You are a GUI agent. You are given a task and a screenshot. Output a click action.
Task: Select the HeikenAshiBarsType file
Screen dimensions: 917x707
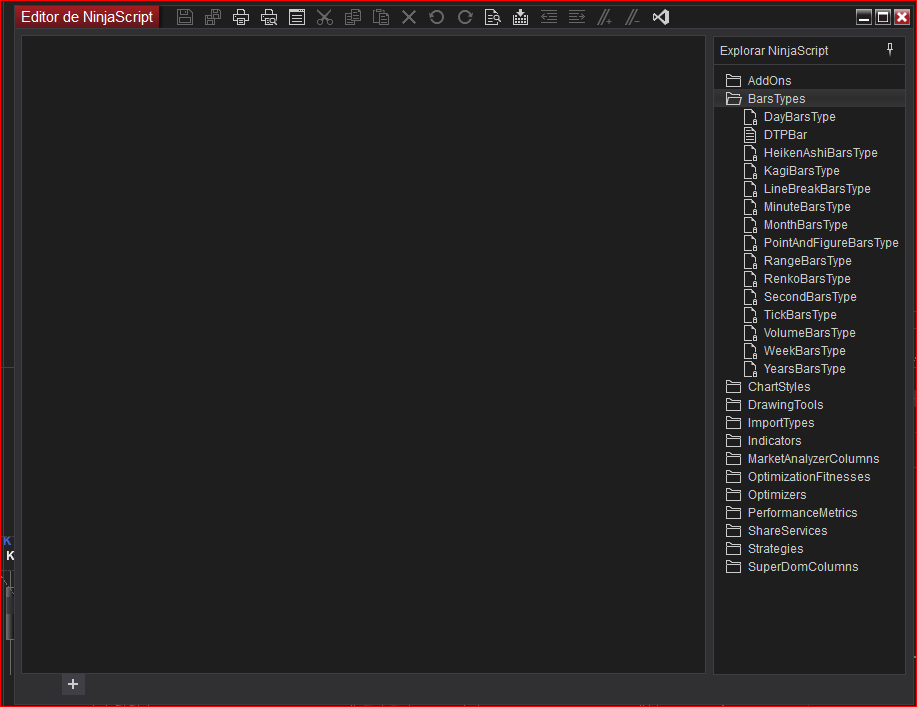811,153
